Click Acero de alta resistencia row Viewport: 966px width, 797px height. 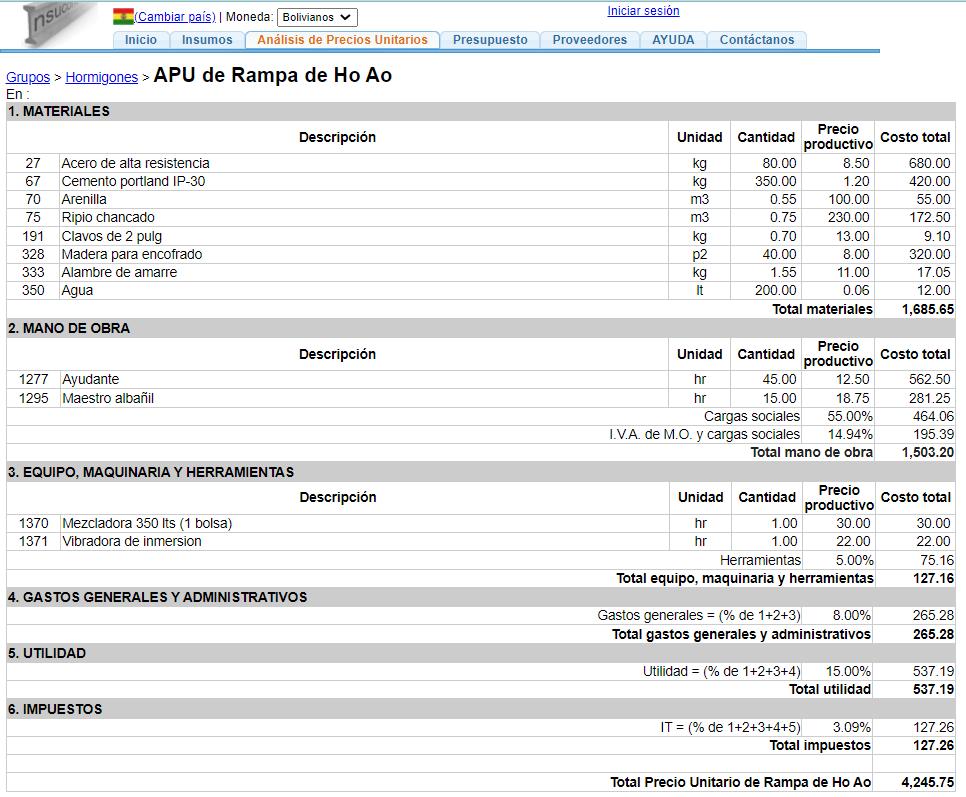pos(481,163)
